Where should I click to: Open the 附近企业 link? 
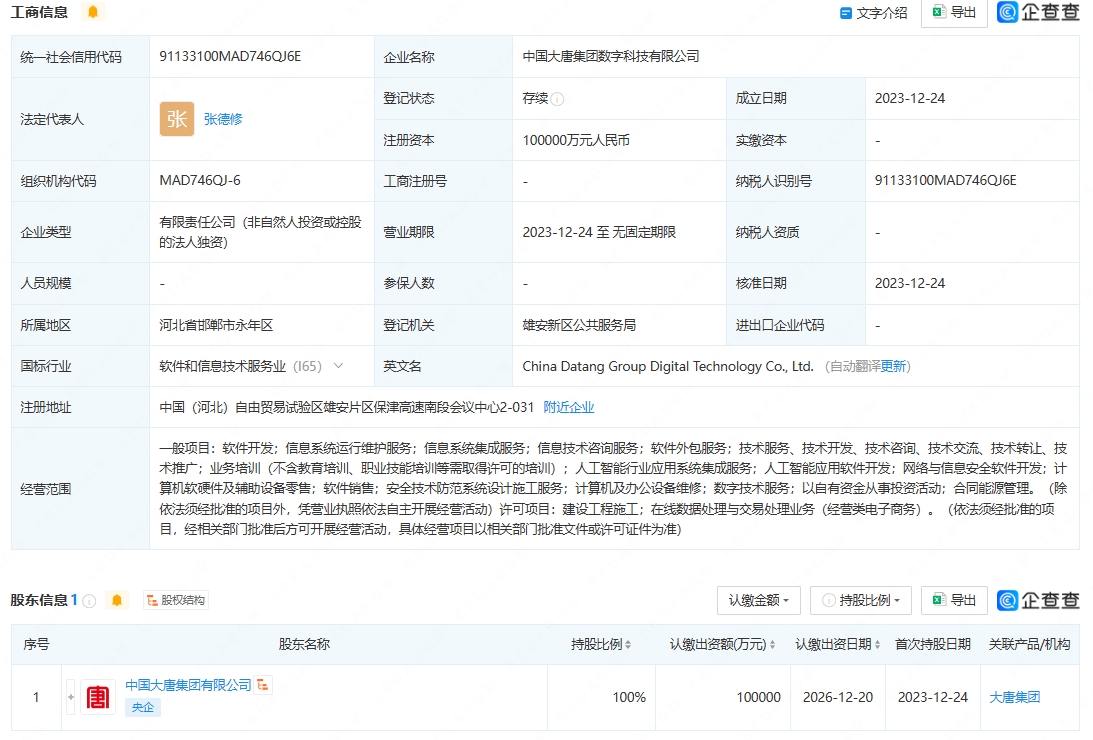tap(568, 407)
